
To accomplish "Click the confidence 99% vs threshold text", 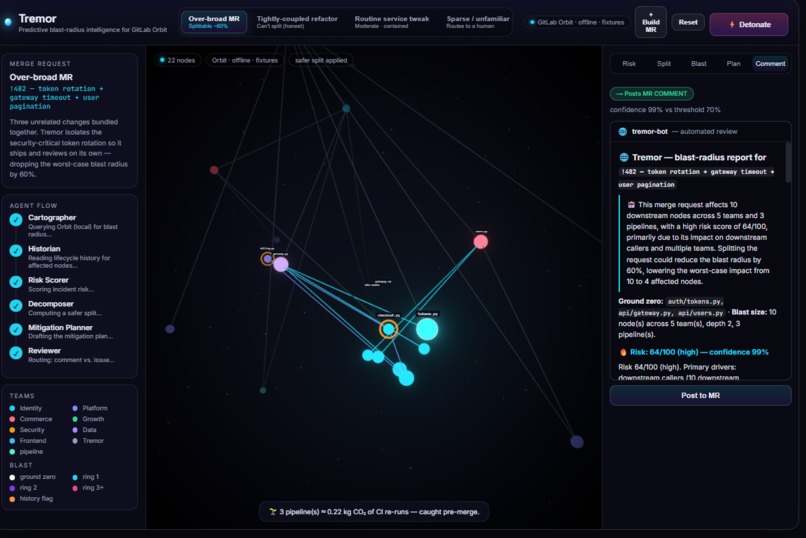I will pos(665,109).
